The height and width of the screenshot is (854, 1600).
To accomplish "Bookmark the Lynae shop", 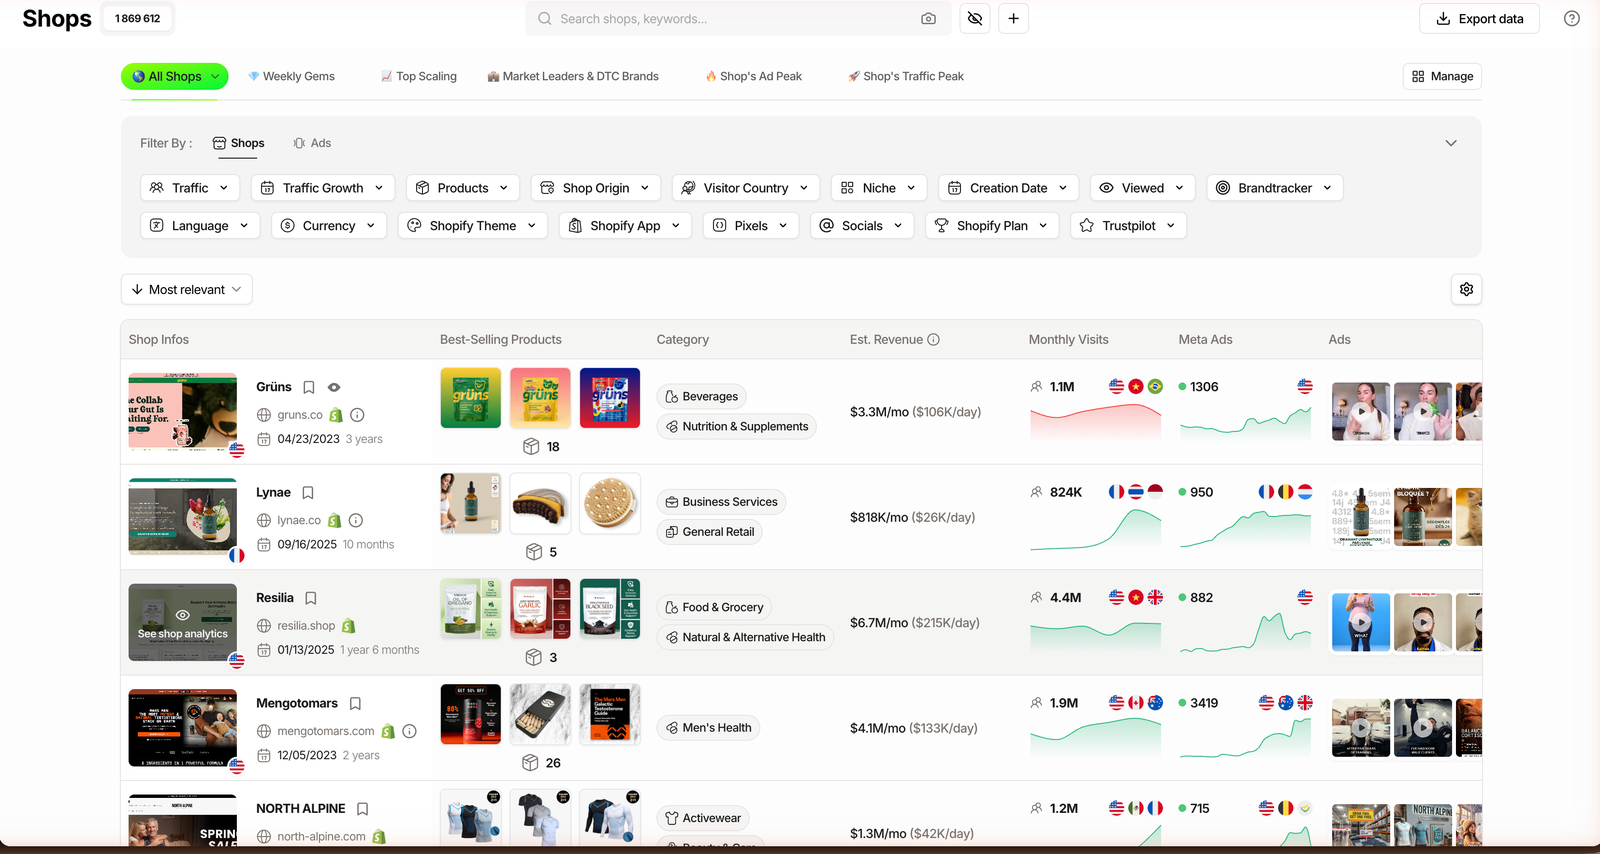I will (308, 492).
